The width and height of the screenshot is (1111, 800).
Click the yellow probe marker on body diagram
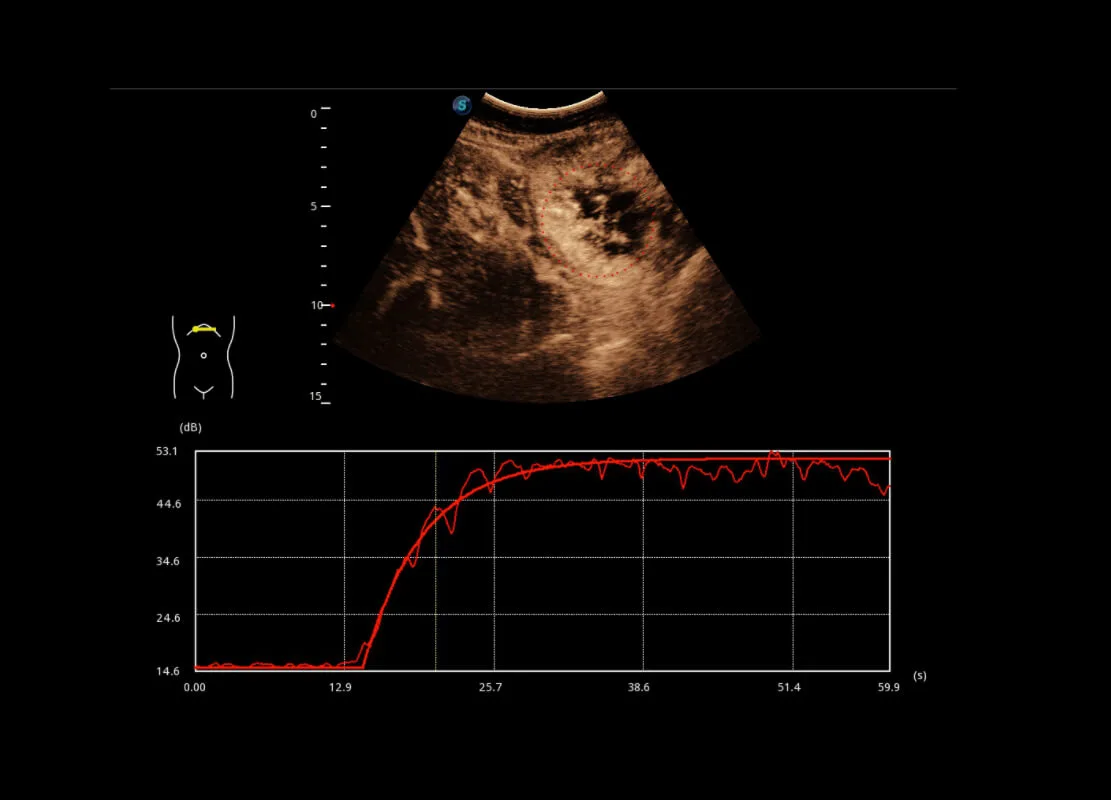click(204, 329)
